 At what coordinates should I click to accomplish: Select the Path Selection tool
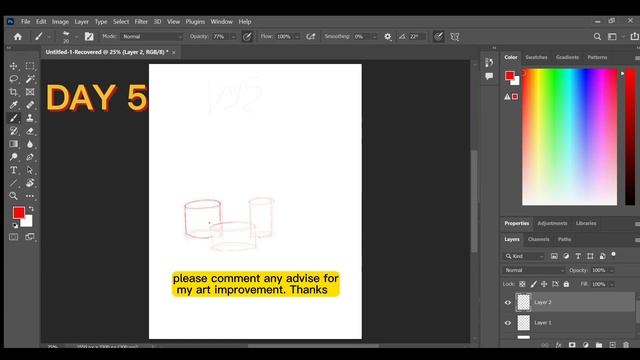(x=30, y=170)
